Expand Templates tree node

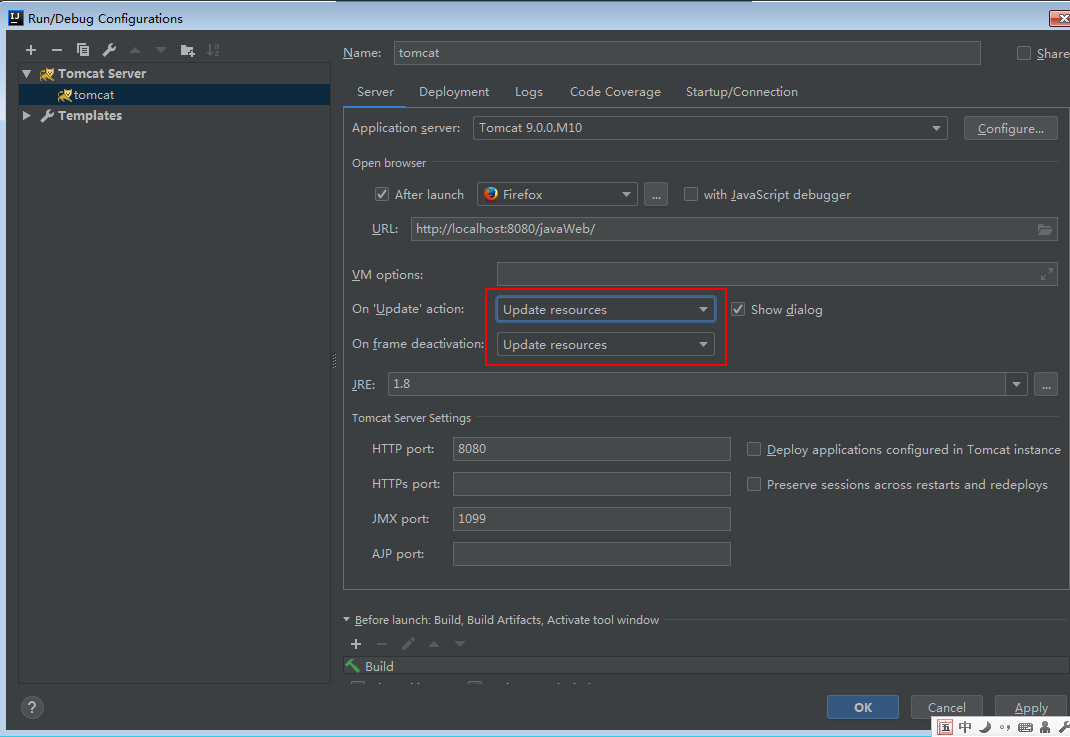[27, 115]
